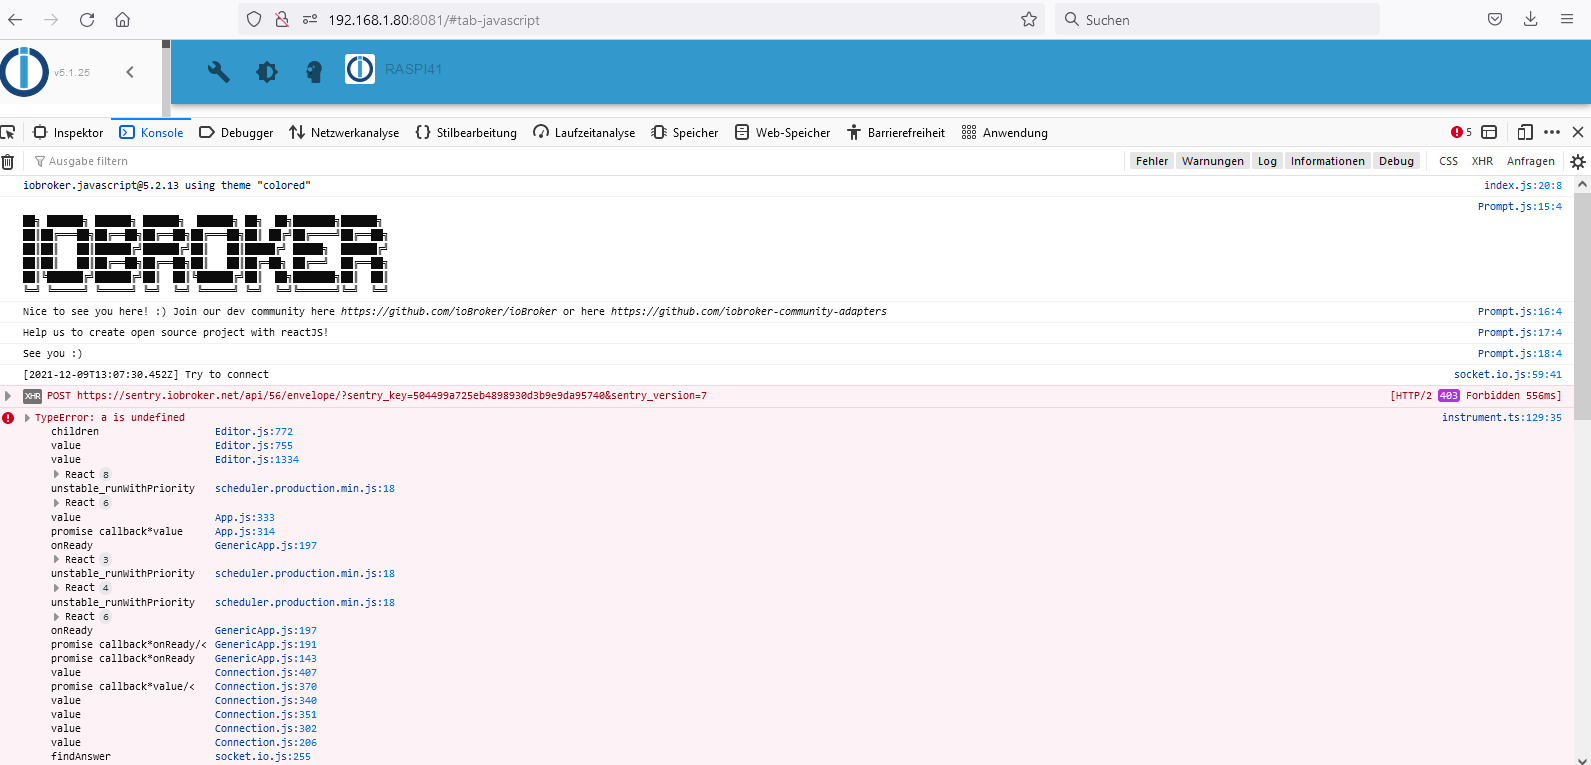Focus the Ausgabe filtern field
Screen dimensions: 1591x765
click(x=575, y=161)
